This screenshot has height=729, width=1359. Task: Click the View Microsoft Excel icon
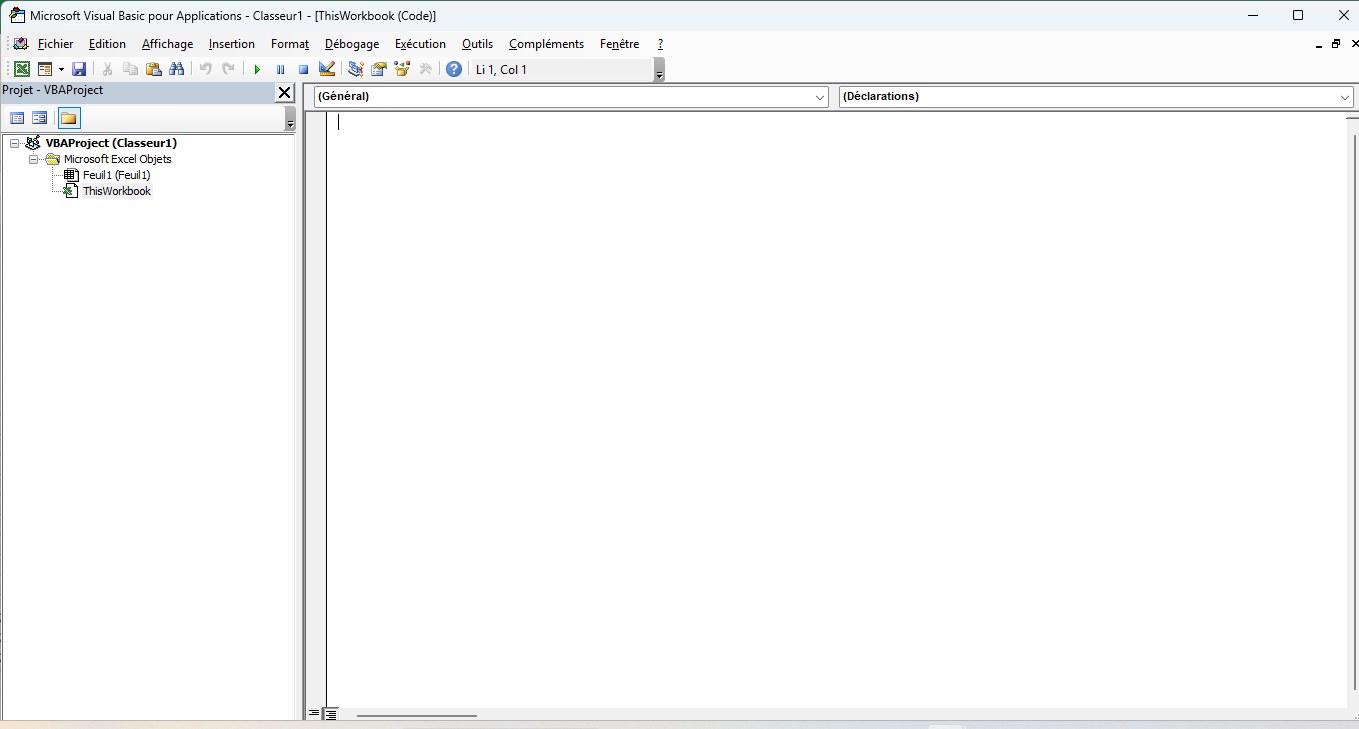tap(21, 69)
